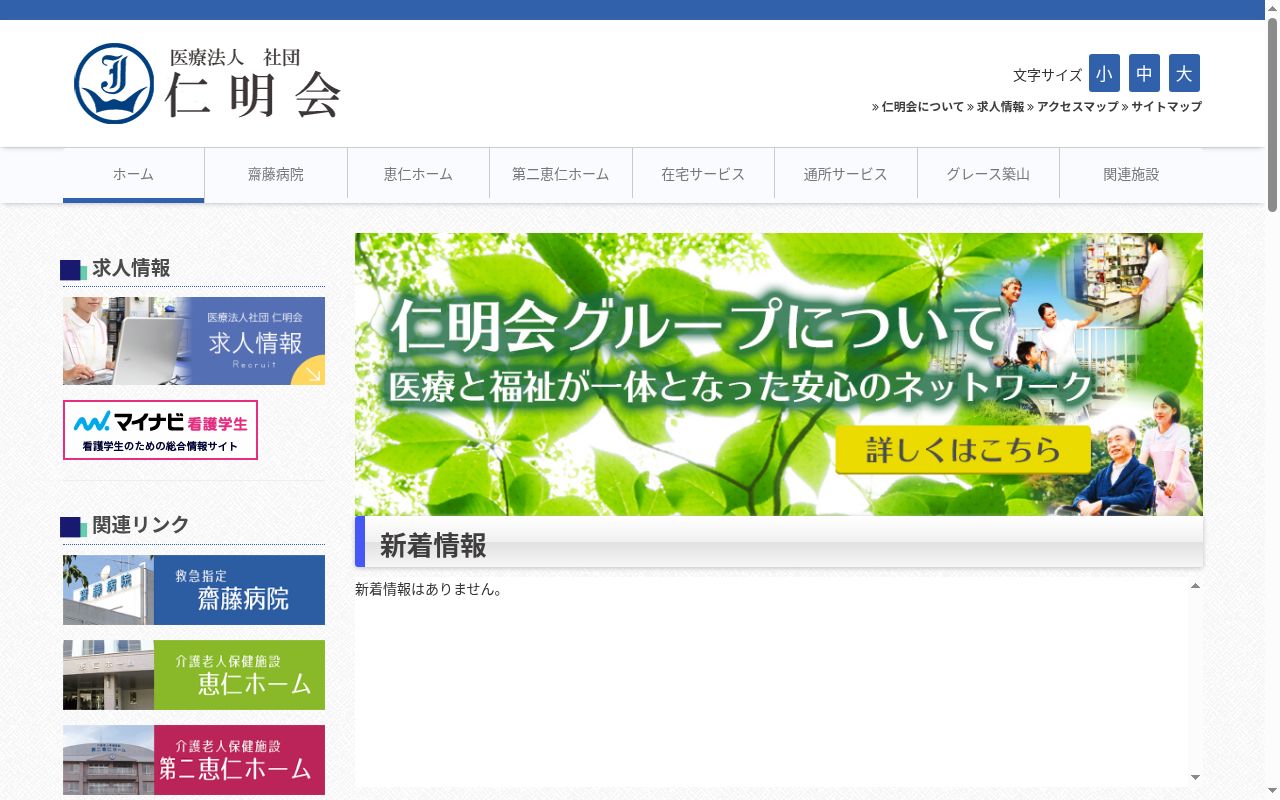Open the 恵仁ホーム navigation tab
Image resolution: width=1280 pixels, height=800 pixels.
[418, 175]
